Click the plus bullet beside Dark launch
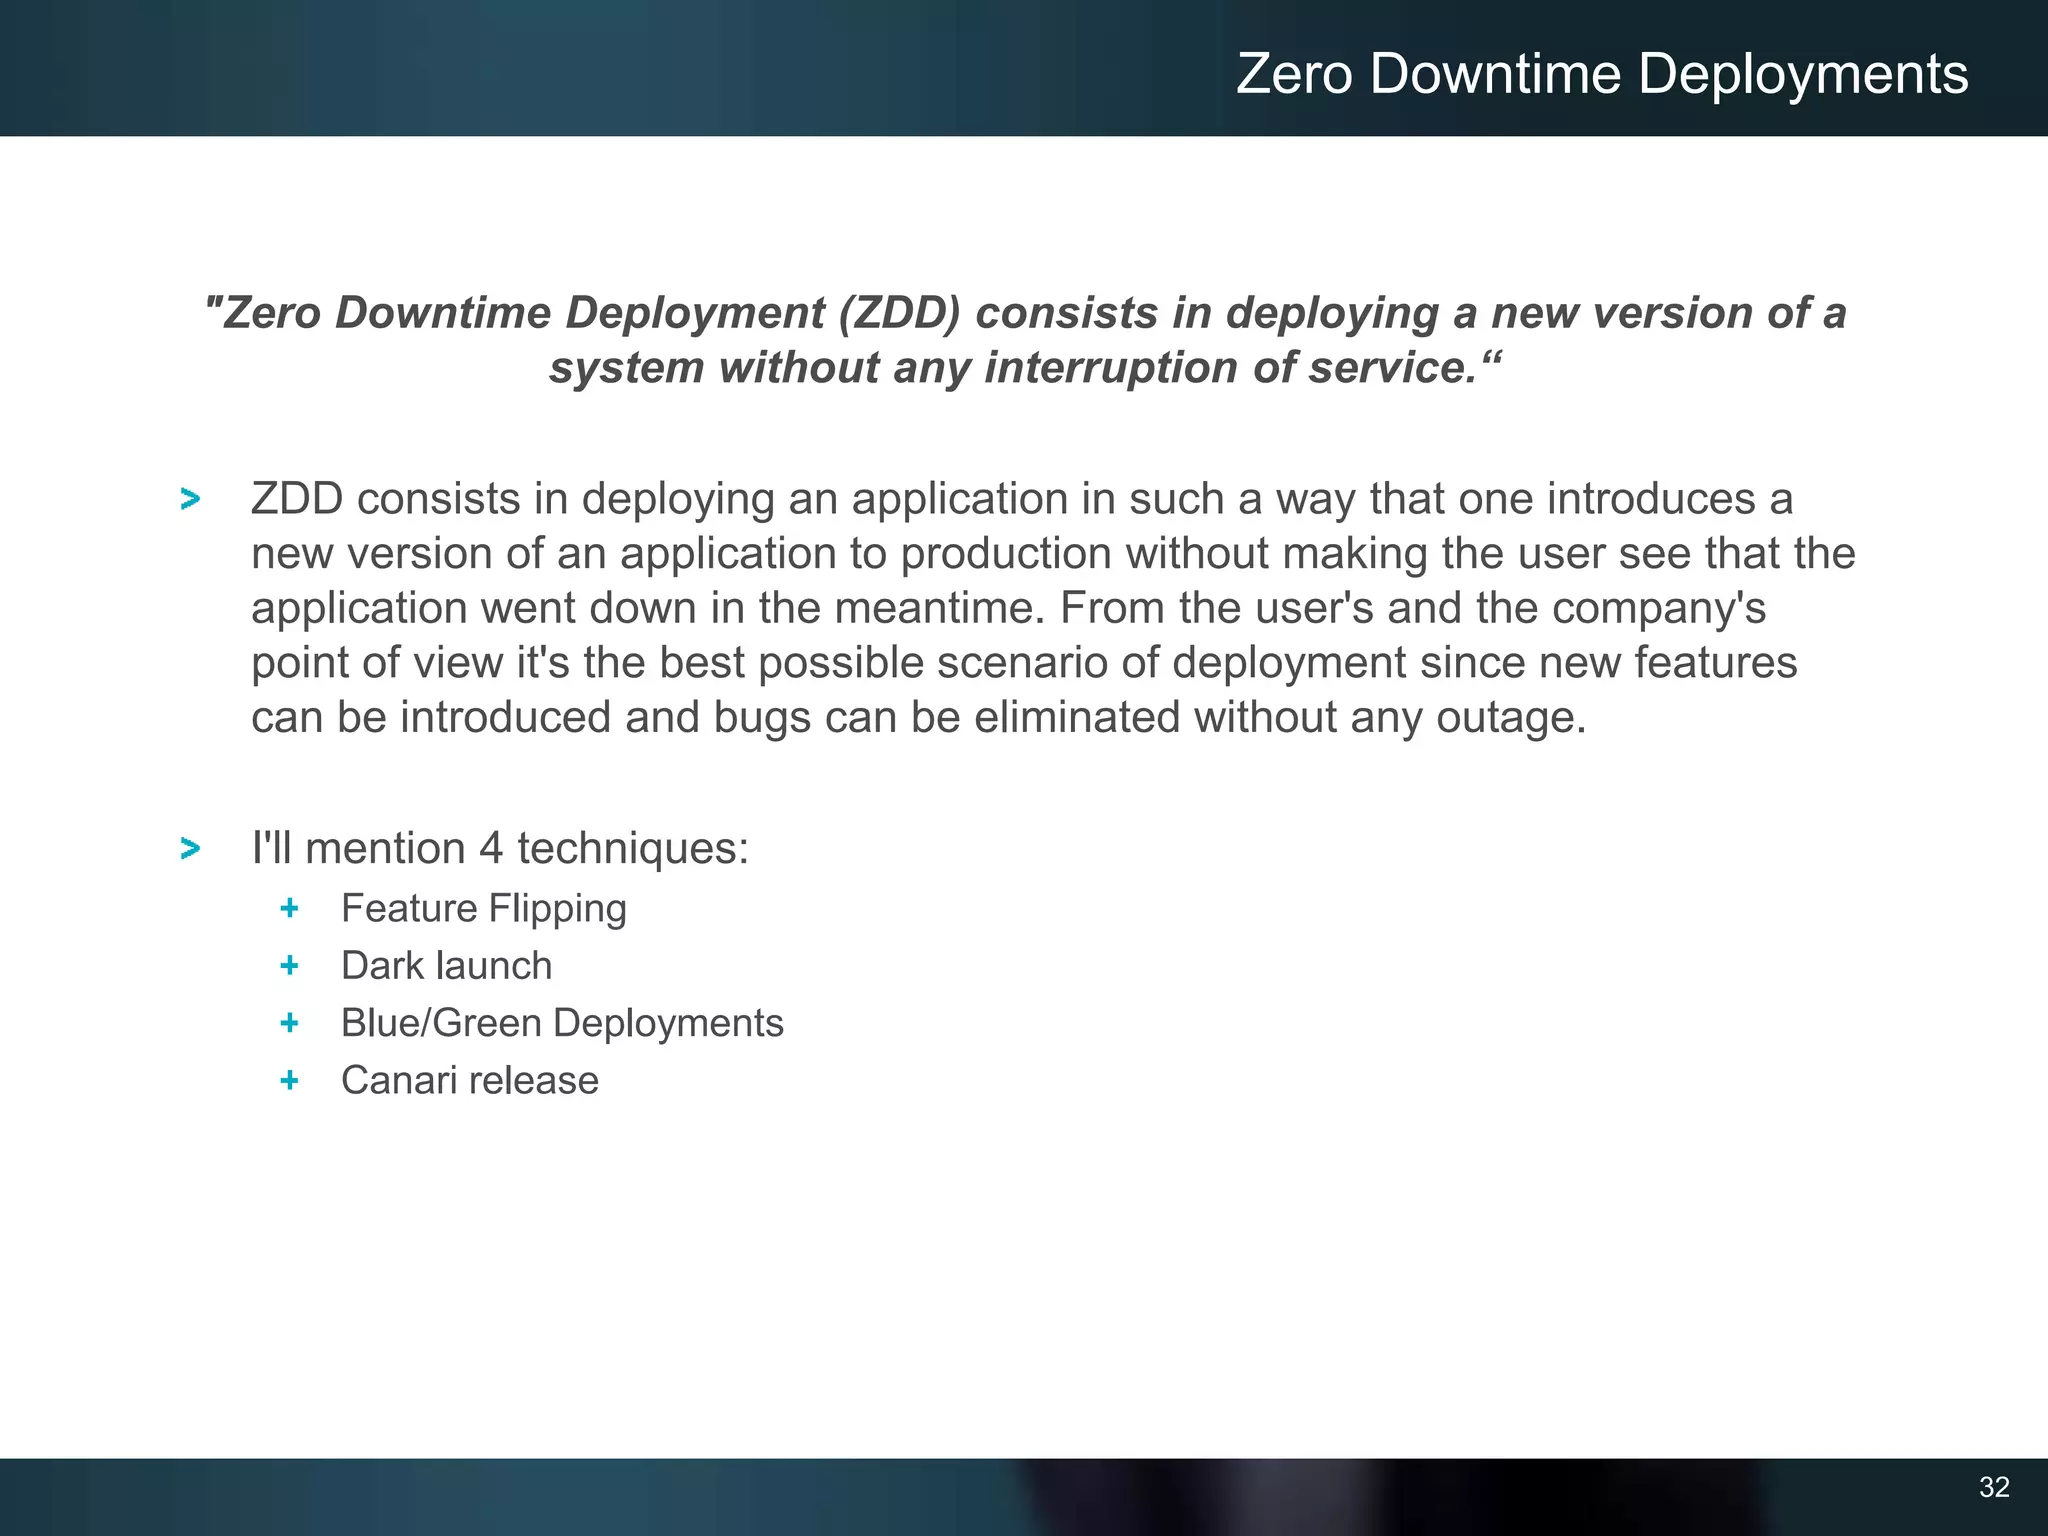Viewport: 2048px width, 1536px height. pyautogui.click(x=290, y=965)
